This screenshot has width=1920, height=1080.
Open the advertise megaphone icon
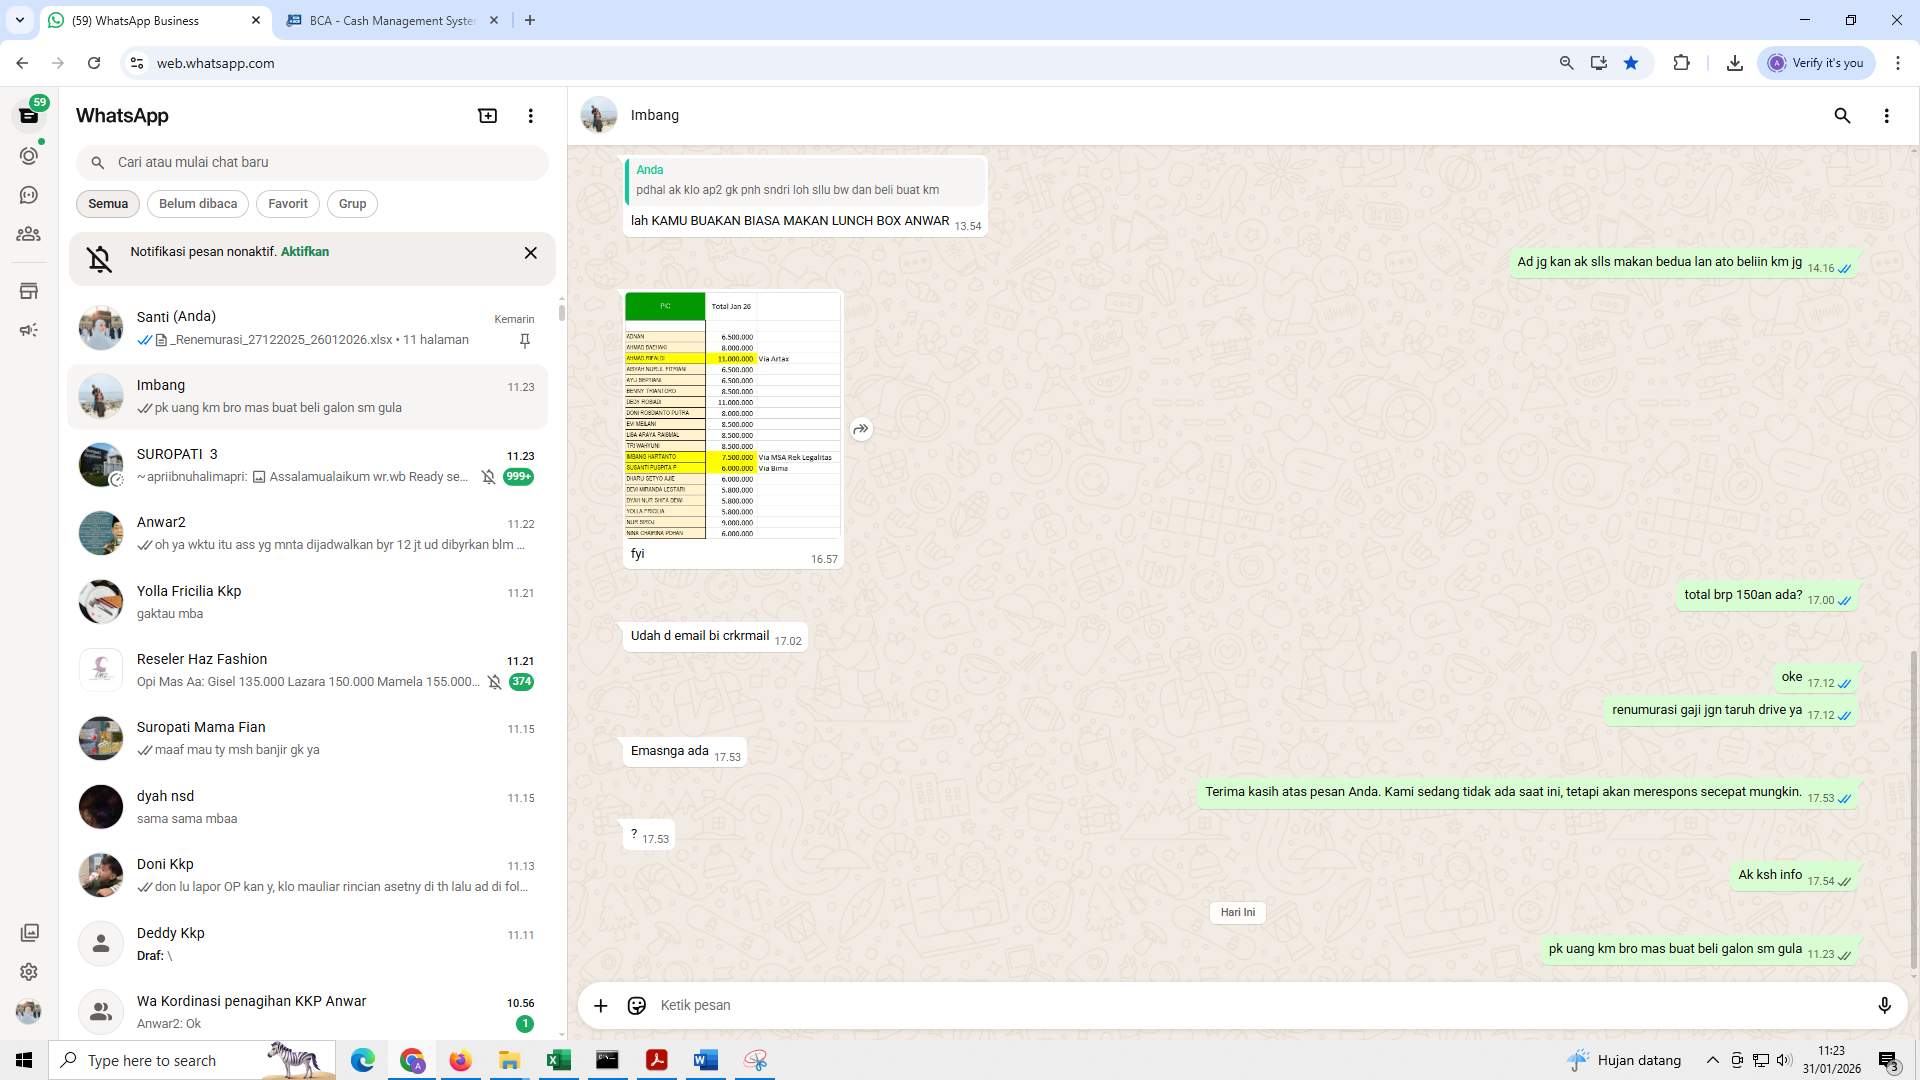(29, 330)
